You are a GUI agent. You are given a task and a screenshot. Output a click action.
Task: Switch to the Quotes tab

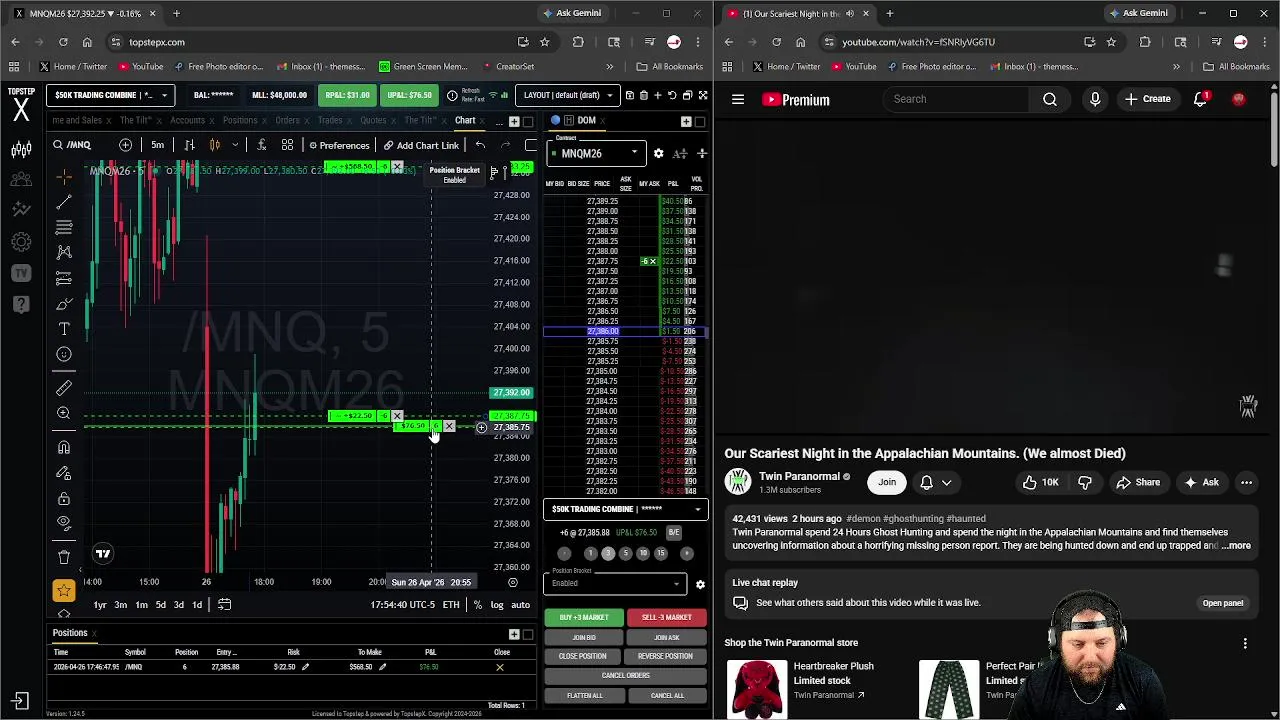pos(373,120)
